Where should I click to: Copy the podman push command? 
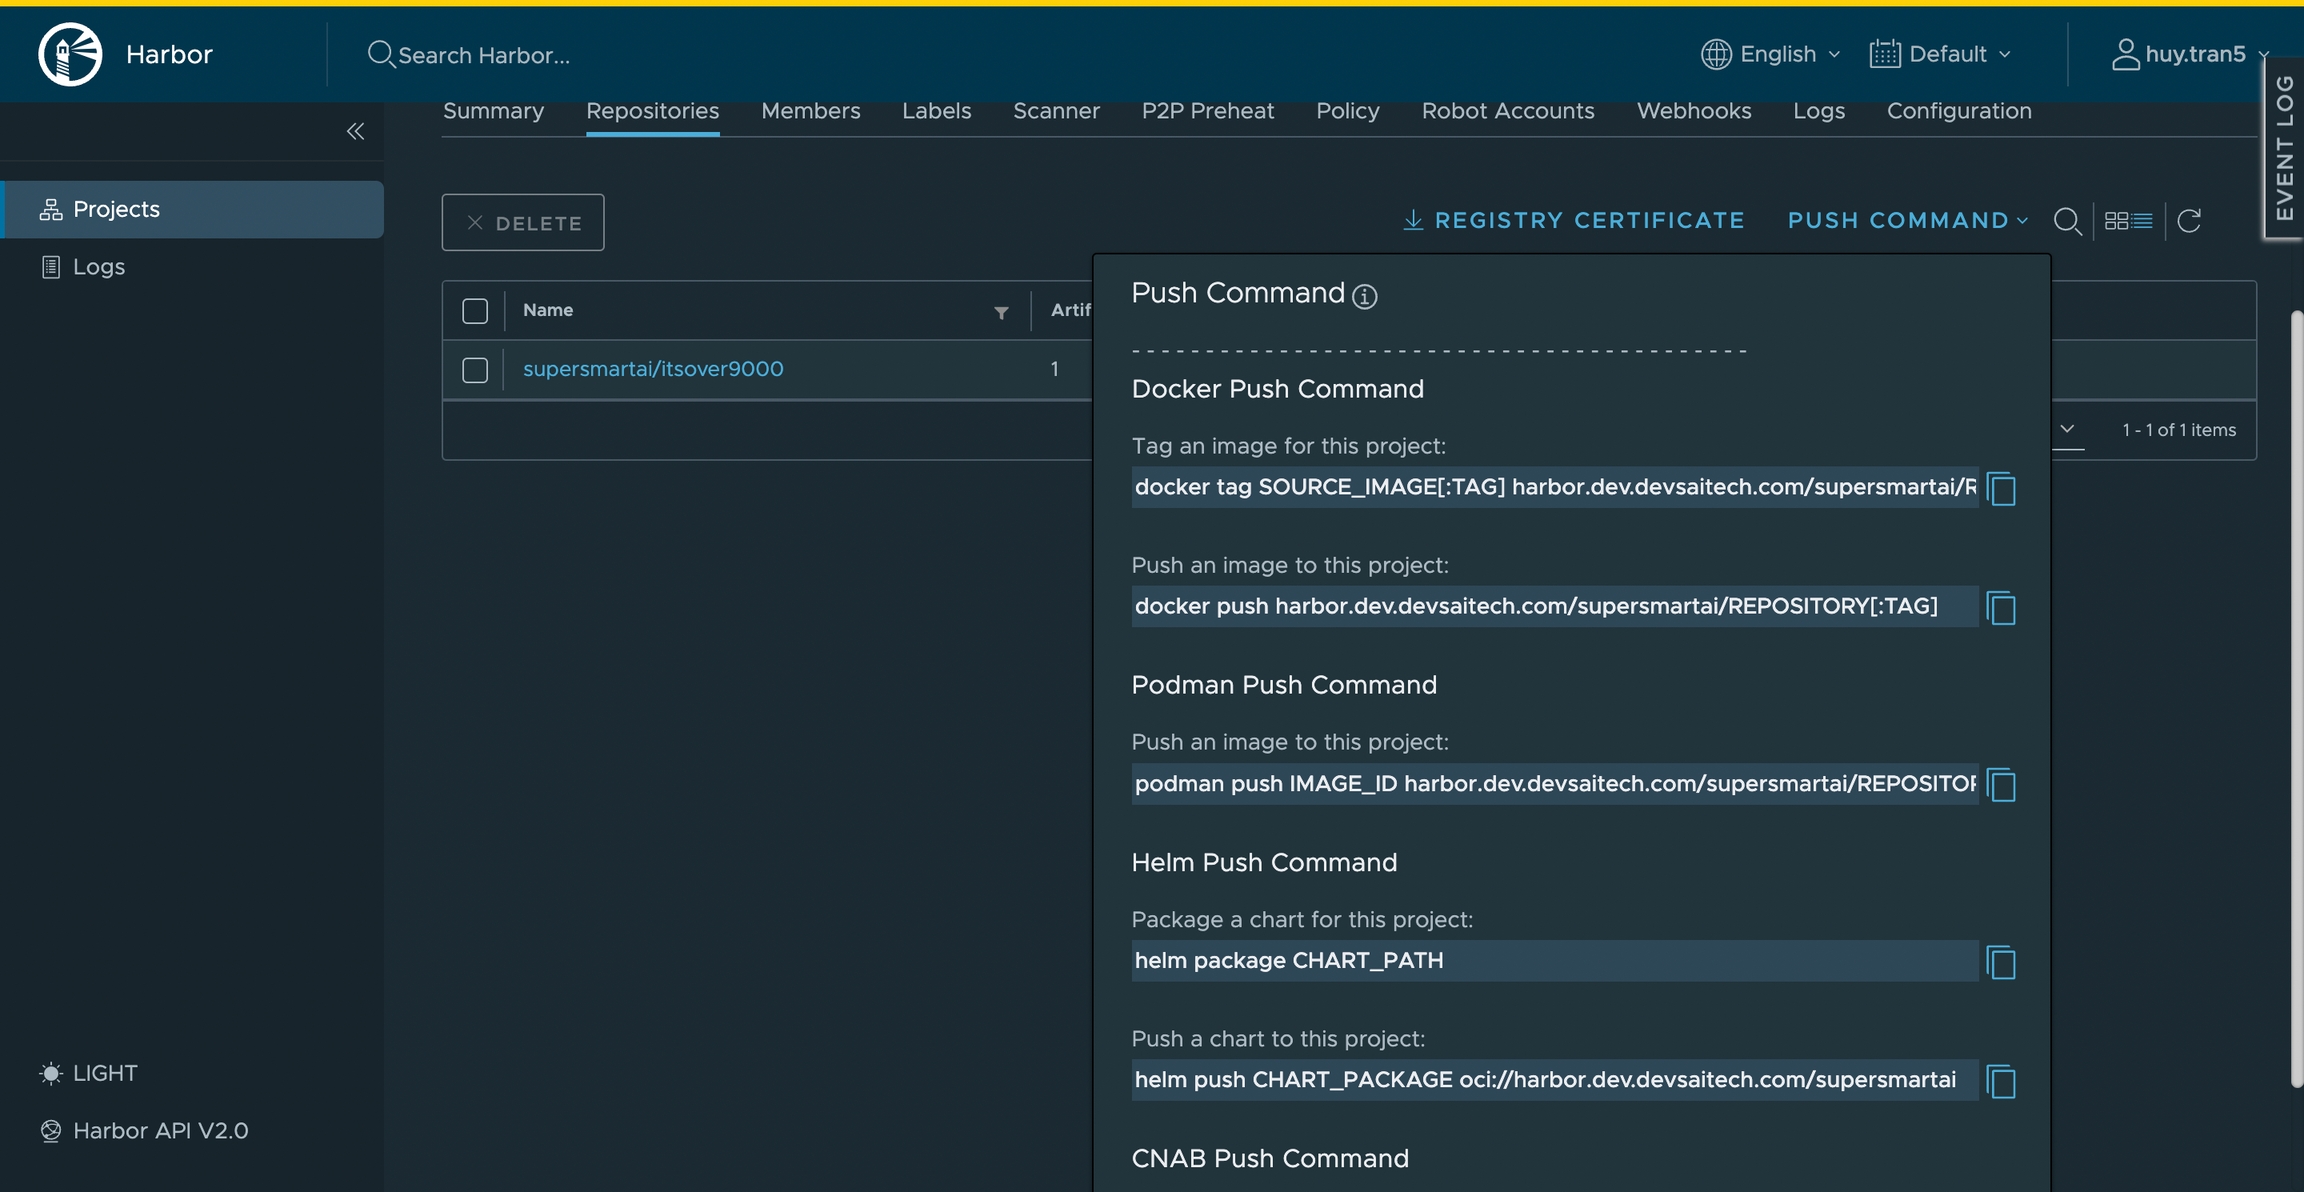[2001, 785]
